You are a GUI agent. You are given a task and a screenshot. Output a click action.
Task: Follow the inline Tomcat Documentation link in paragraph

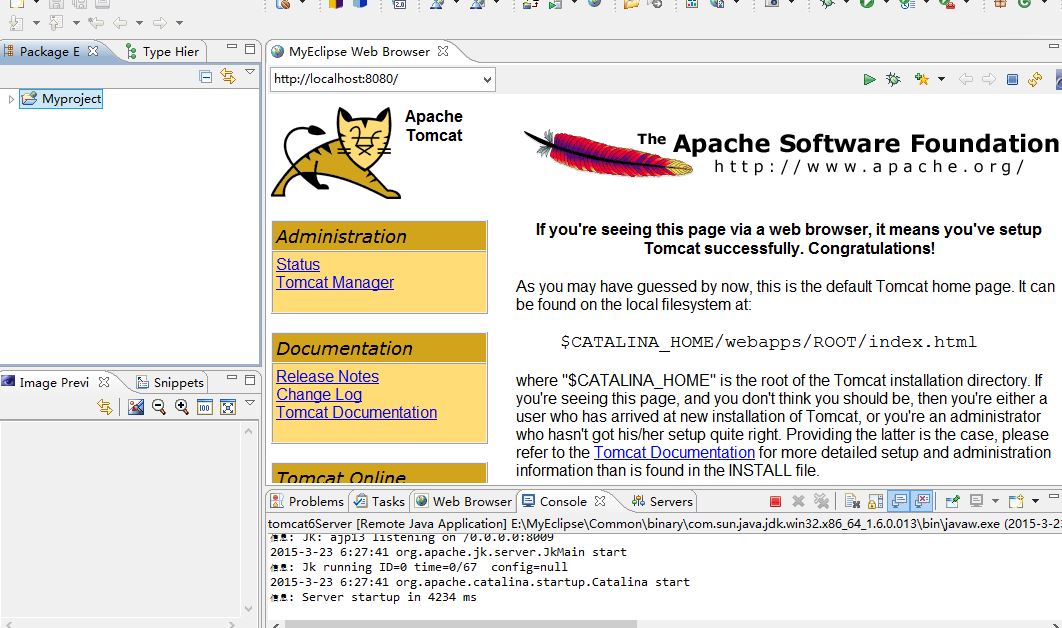[674, 452]
